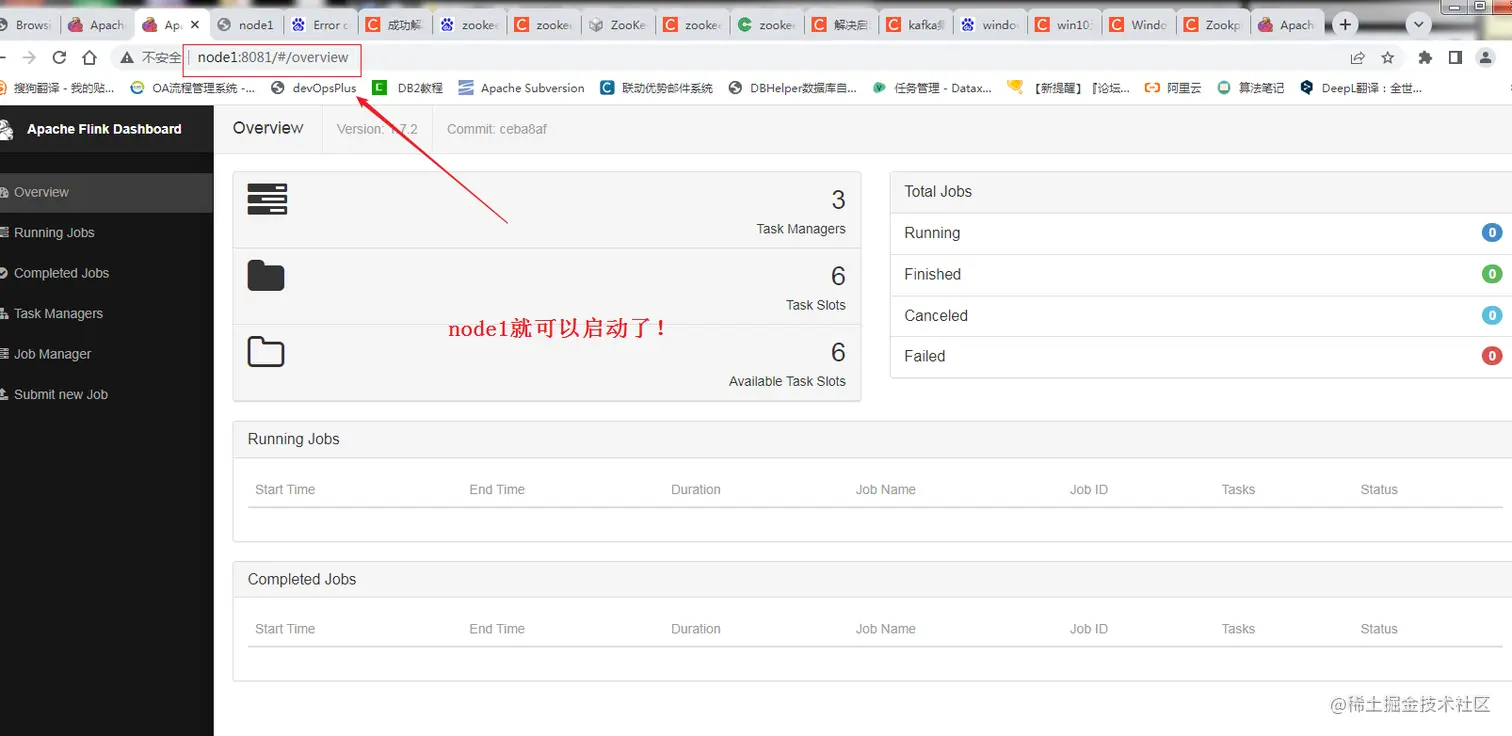The image size is (1512, 736).
Task: Bookmark this page with the star icon
Action: click(1387, 58)
